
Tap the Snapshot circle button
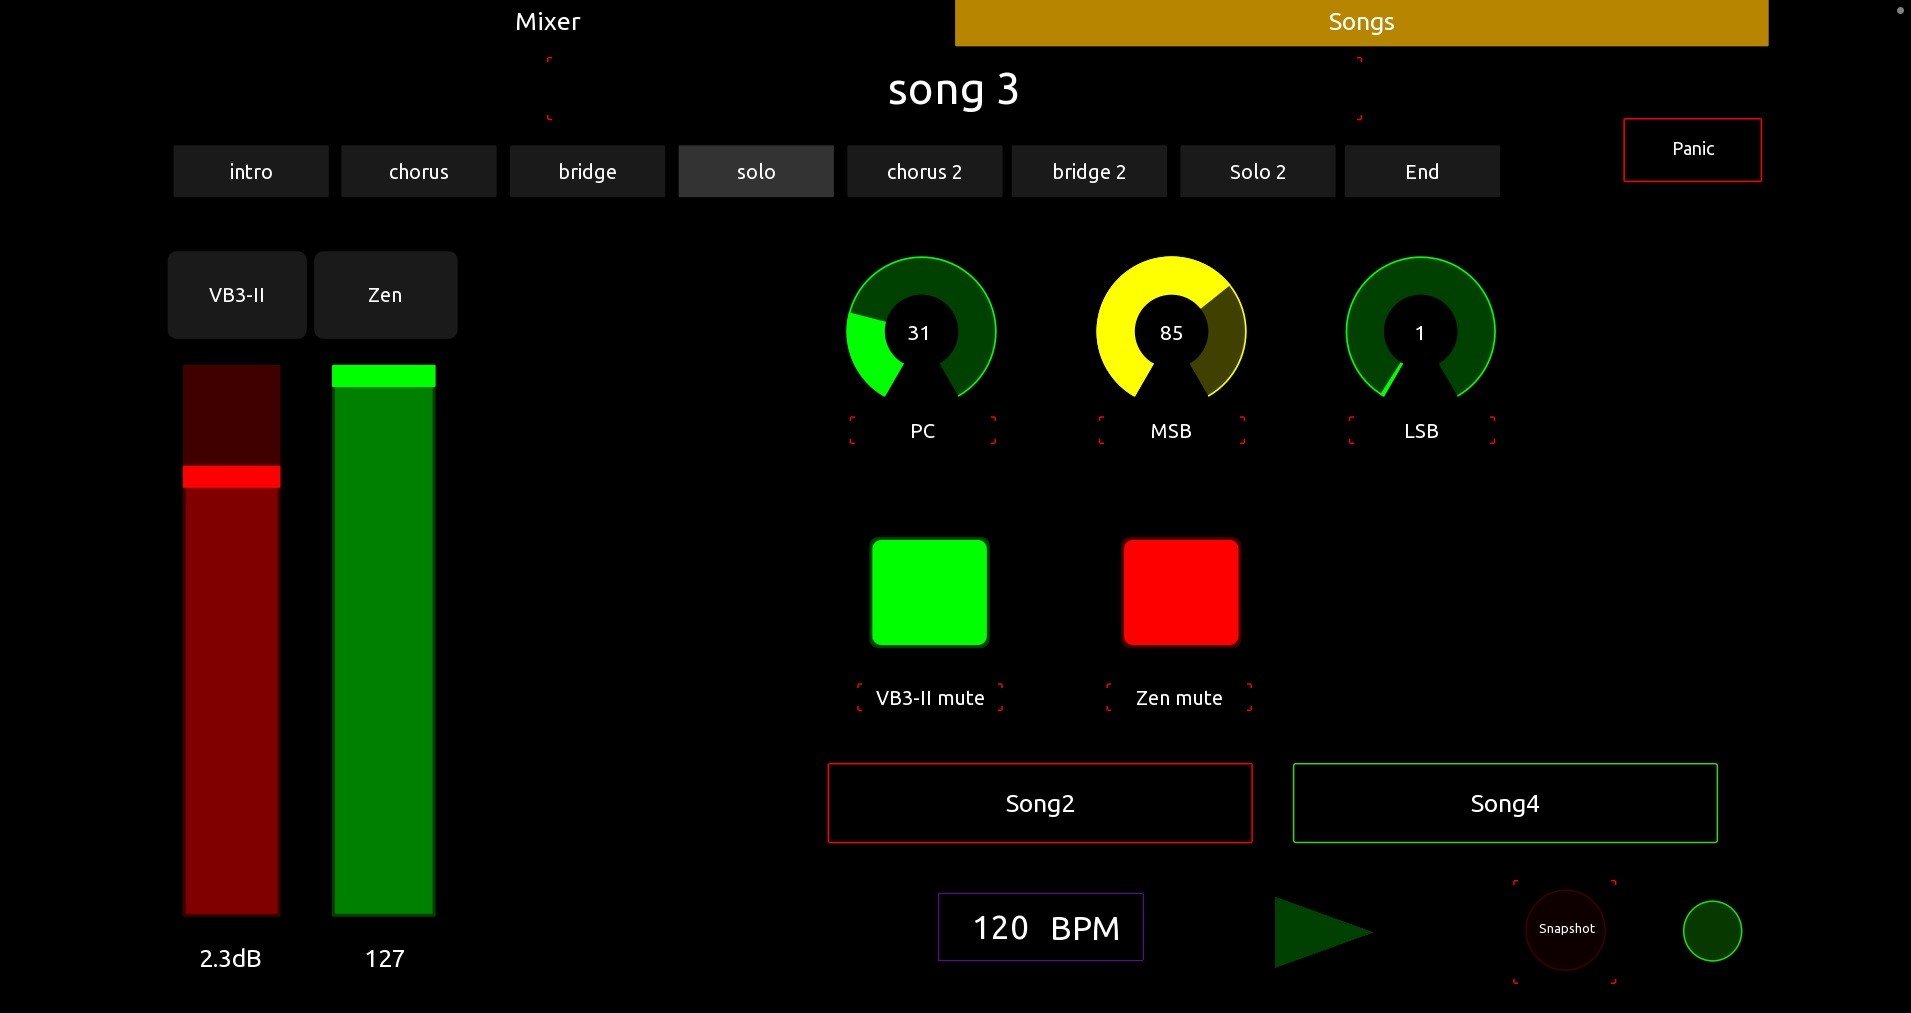pyautogui.click(x=1565, y=928)
